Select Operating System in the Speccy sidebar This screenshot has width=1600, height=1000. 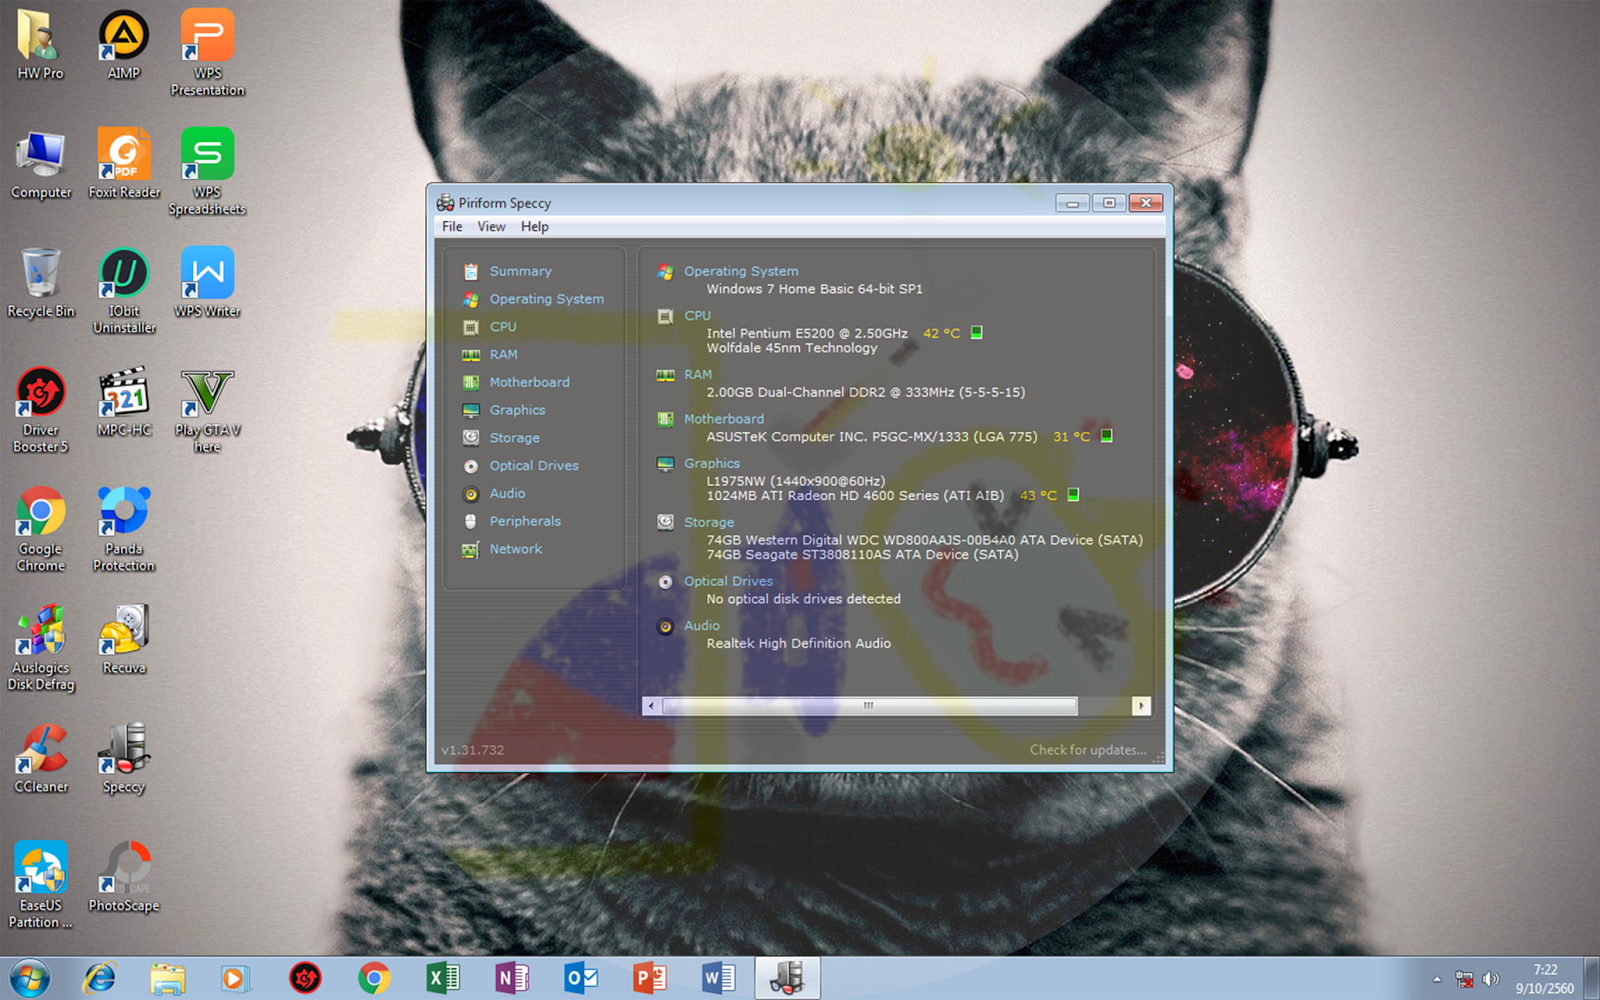(546, 299)
